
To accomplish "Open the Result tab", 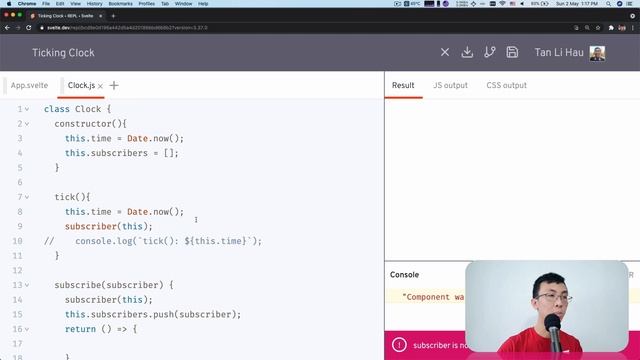I will pos(403,85).
